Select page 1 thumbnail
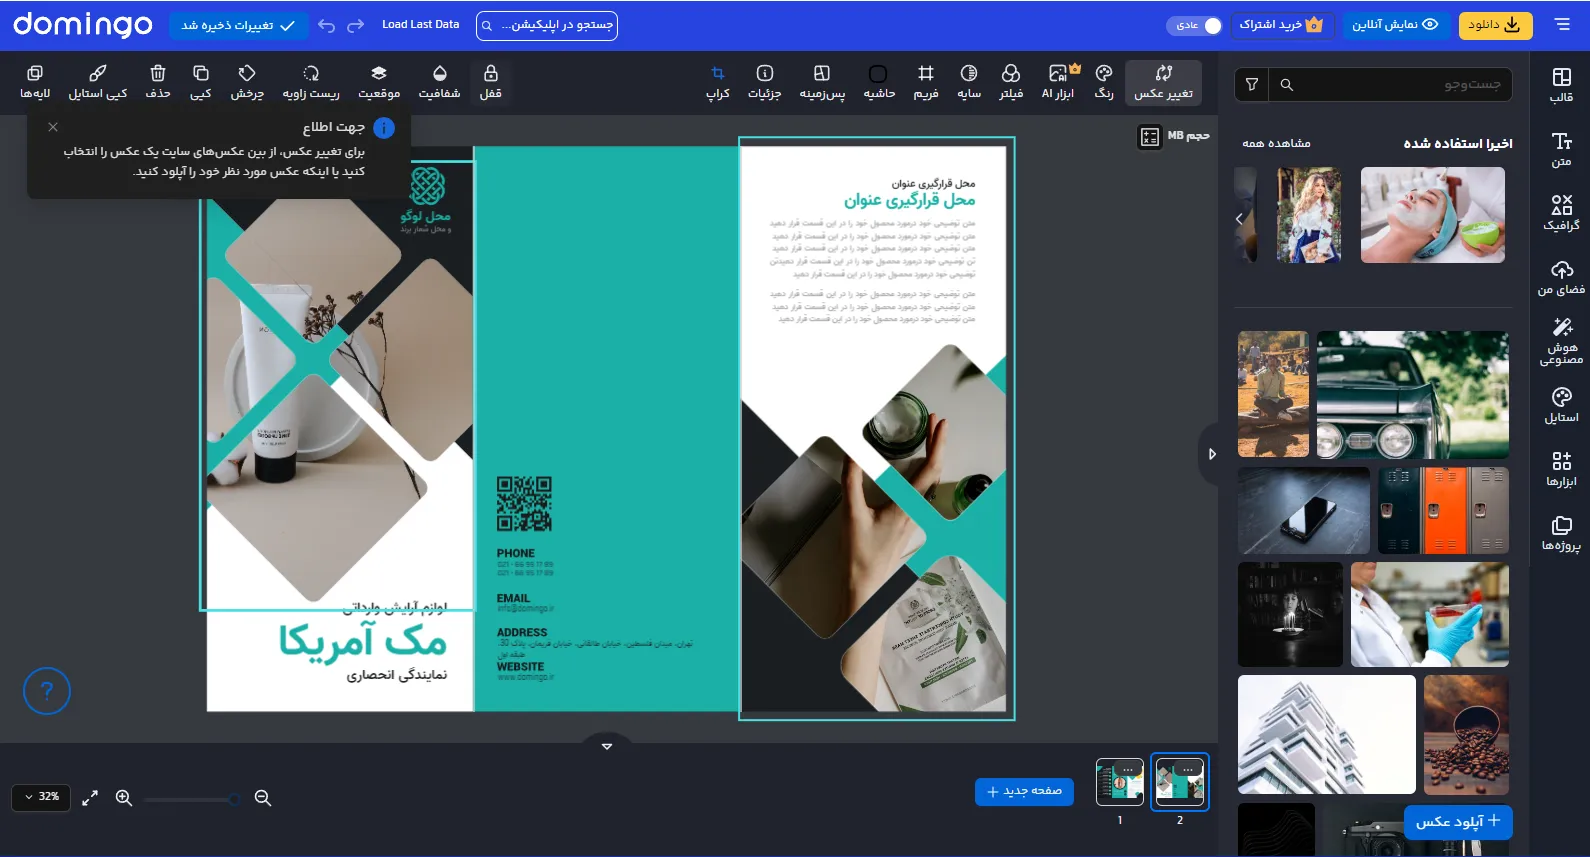 (x=1120, y=781)
